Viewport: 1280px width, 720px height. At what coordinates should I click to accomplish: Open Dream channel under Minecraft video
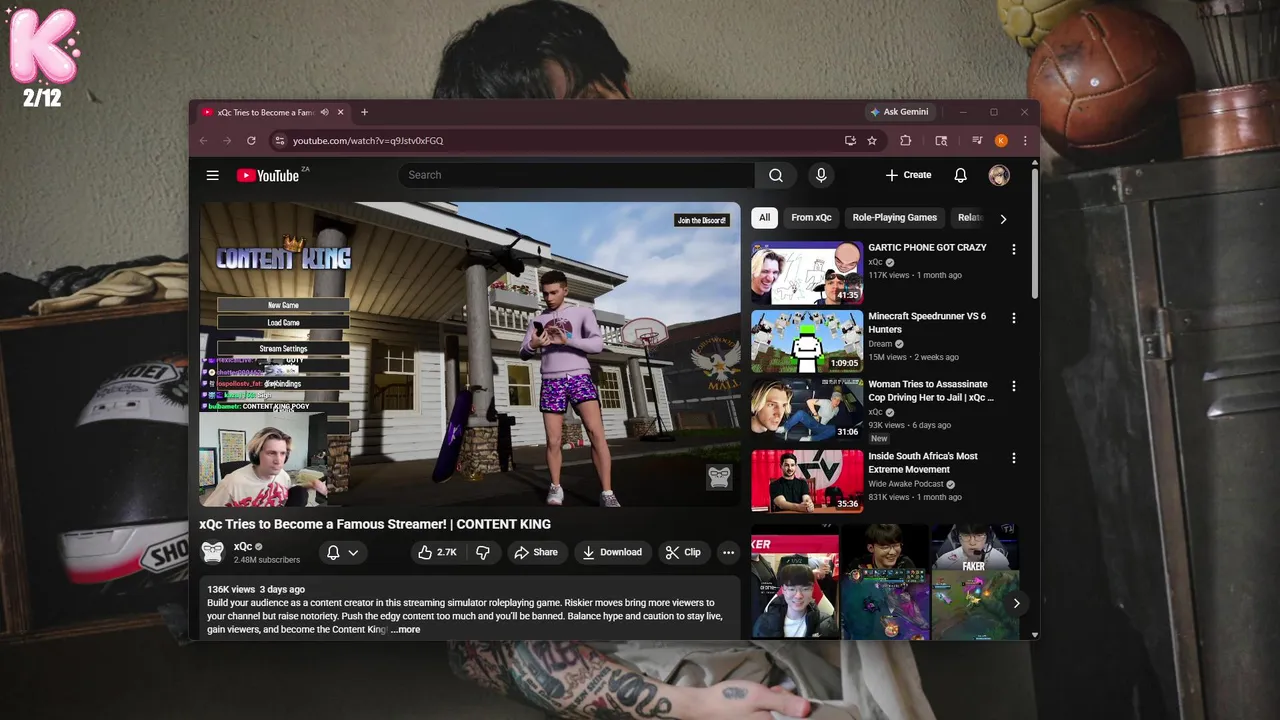click(x=880, y=344)
